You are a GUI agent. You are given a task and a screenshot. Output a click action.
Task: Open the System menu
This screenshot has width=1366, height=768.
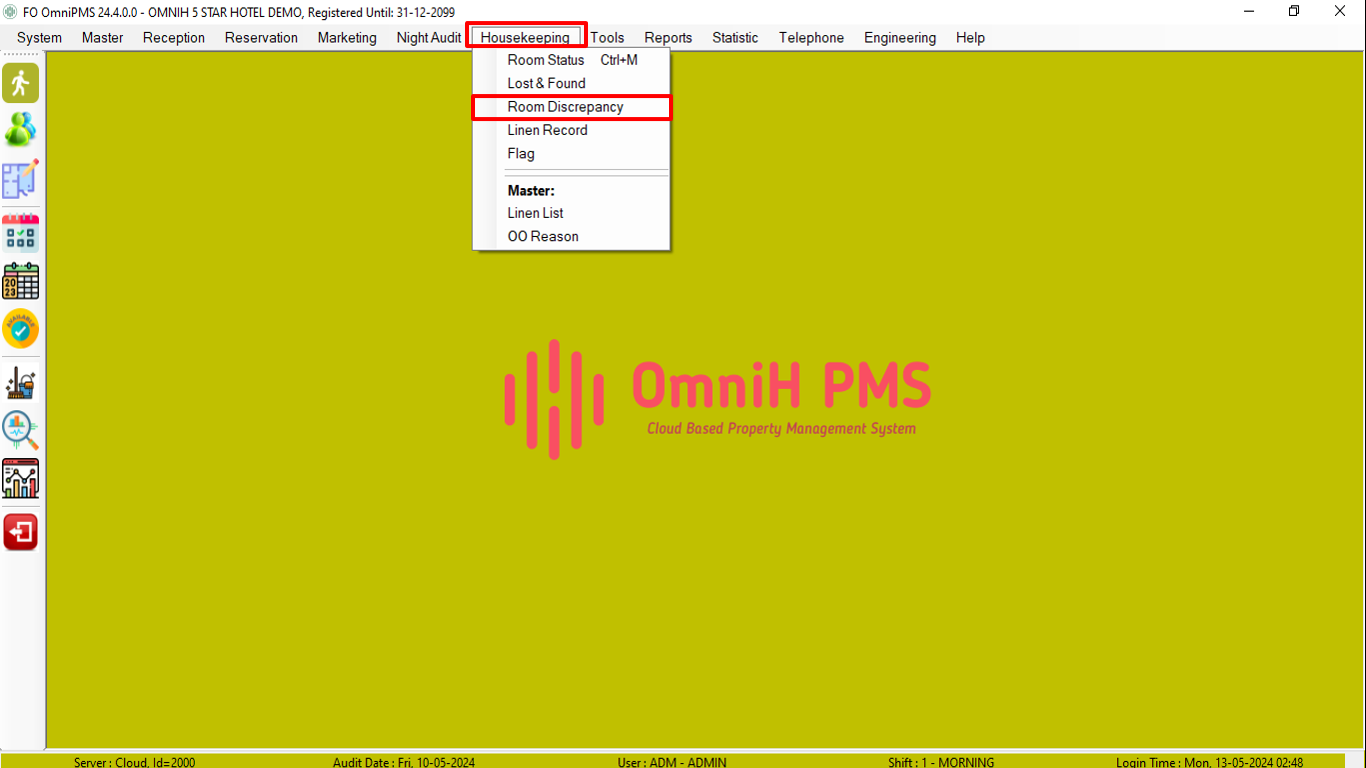click(x=39, y=38)
